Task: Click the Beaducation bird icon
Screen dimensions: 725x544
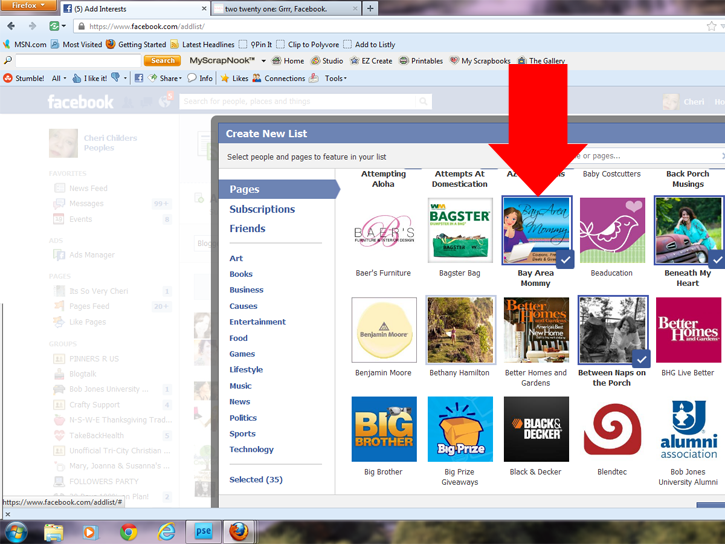Action: coord(611,230)
